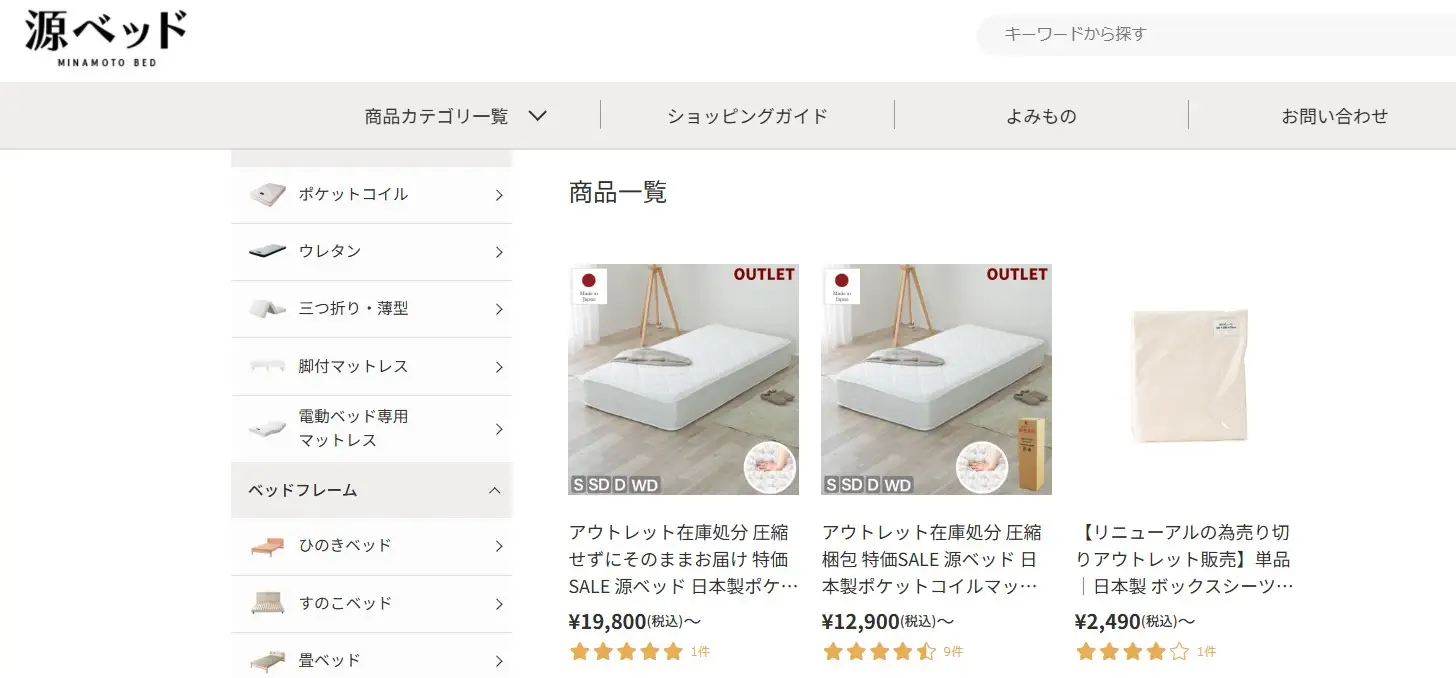The width and height of the screenshot is (1456, 678).
Task: Open the お問い合わせ link
Action: click(1335, 116)
